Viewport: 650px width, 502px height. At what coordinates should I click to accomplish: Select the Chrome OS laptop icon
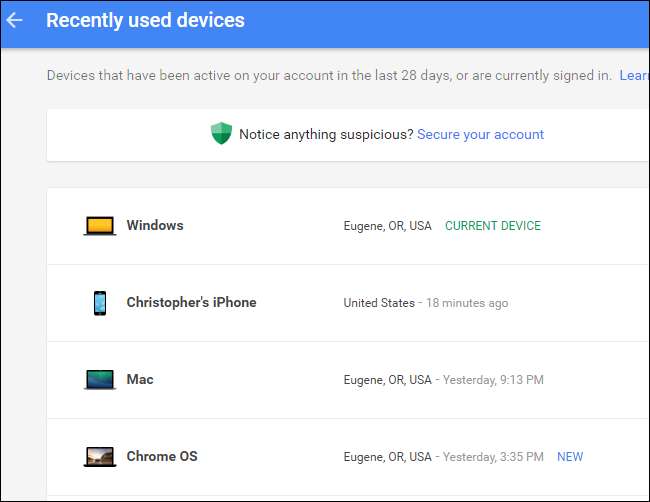click(99, 457)
